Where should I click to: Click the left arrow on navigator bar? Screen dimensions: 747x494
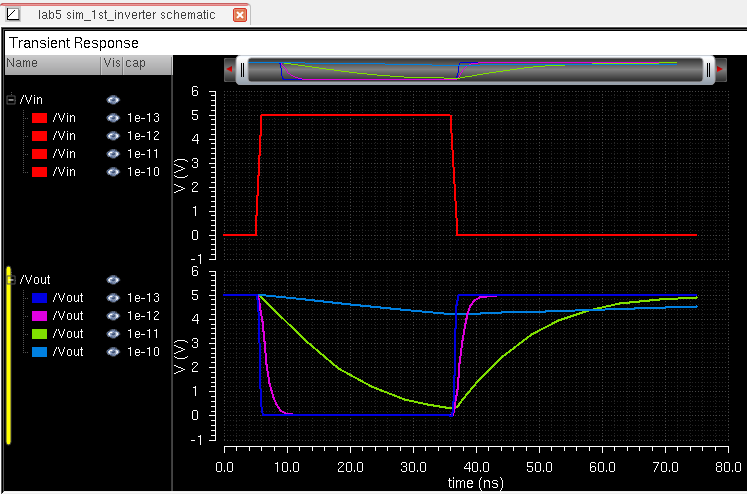coord(229,69)
